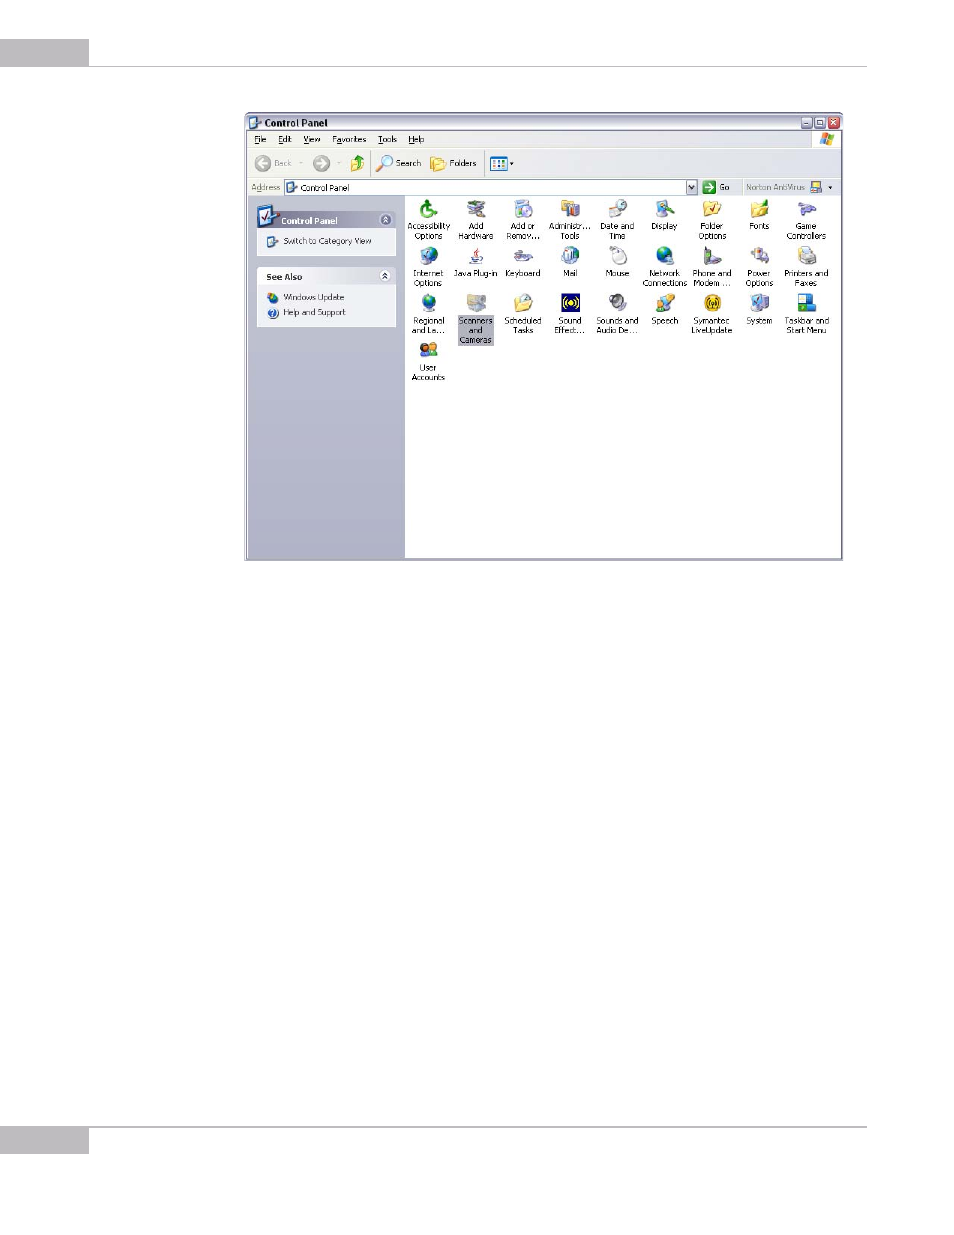Open Windows Update link
This screenshot has height=1235, width=954.
coord(313,297)
